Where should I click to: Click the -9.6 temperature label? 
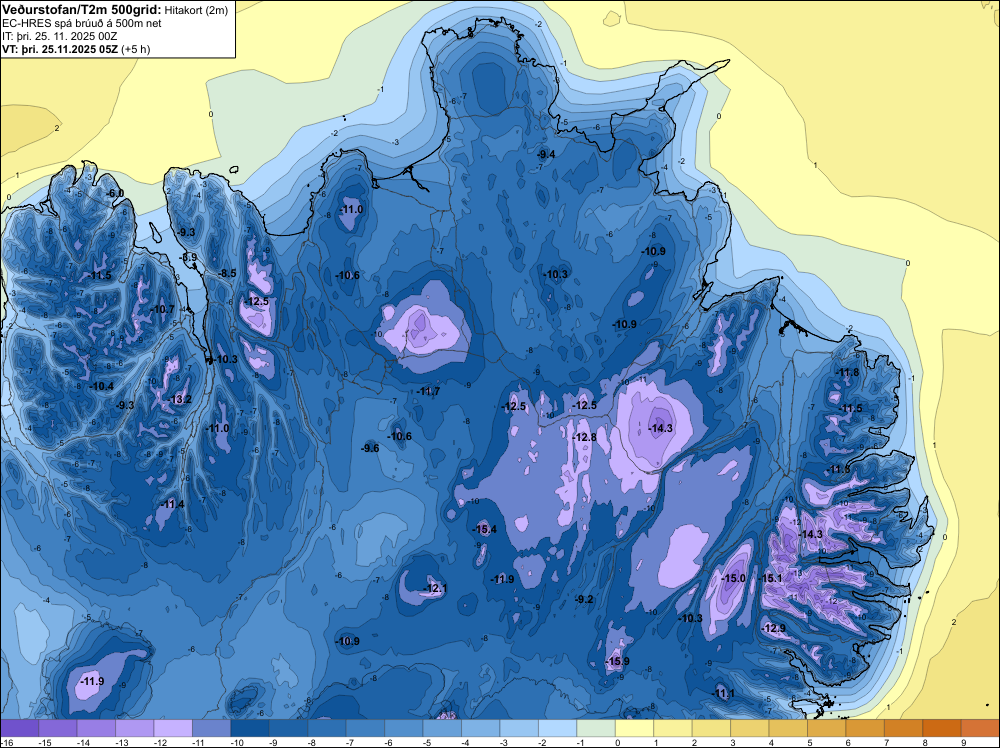(x=370, y=448)
